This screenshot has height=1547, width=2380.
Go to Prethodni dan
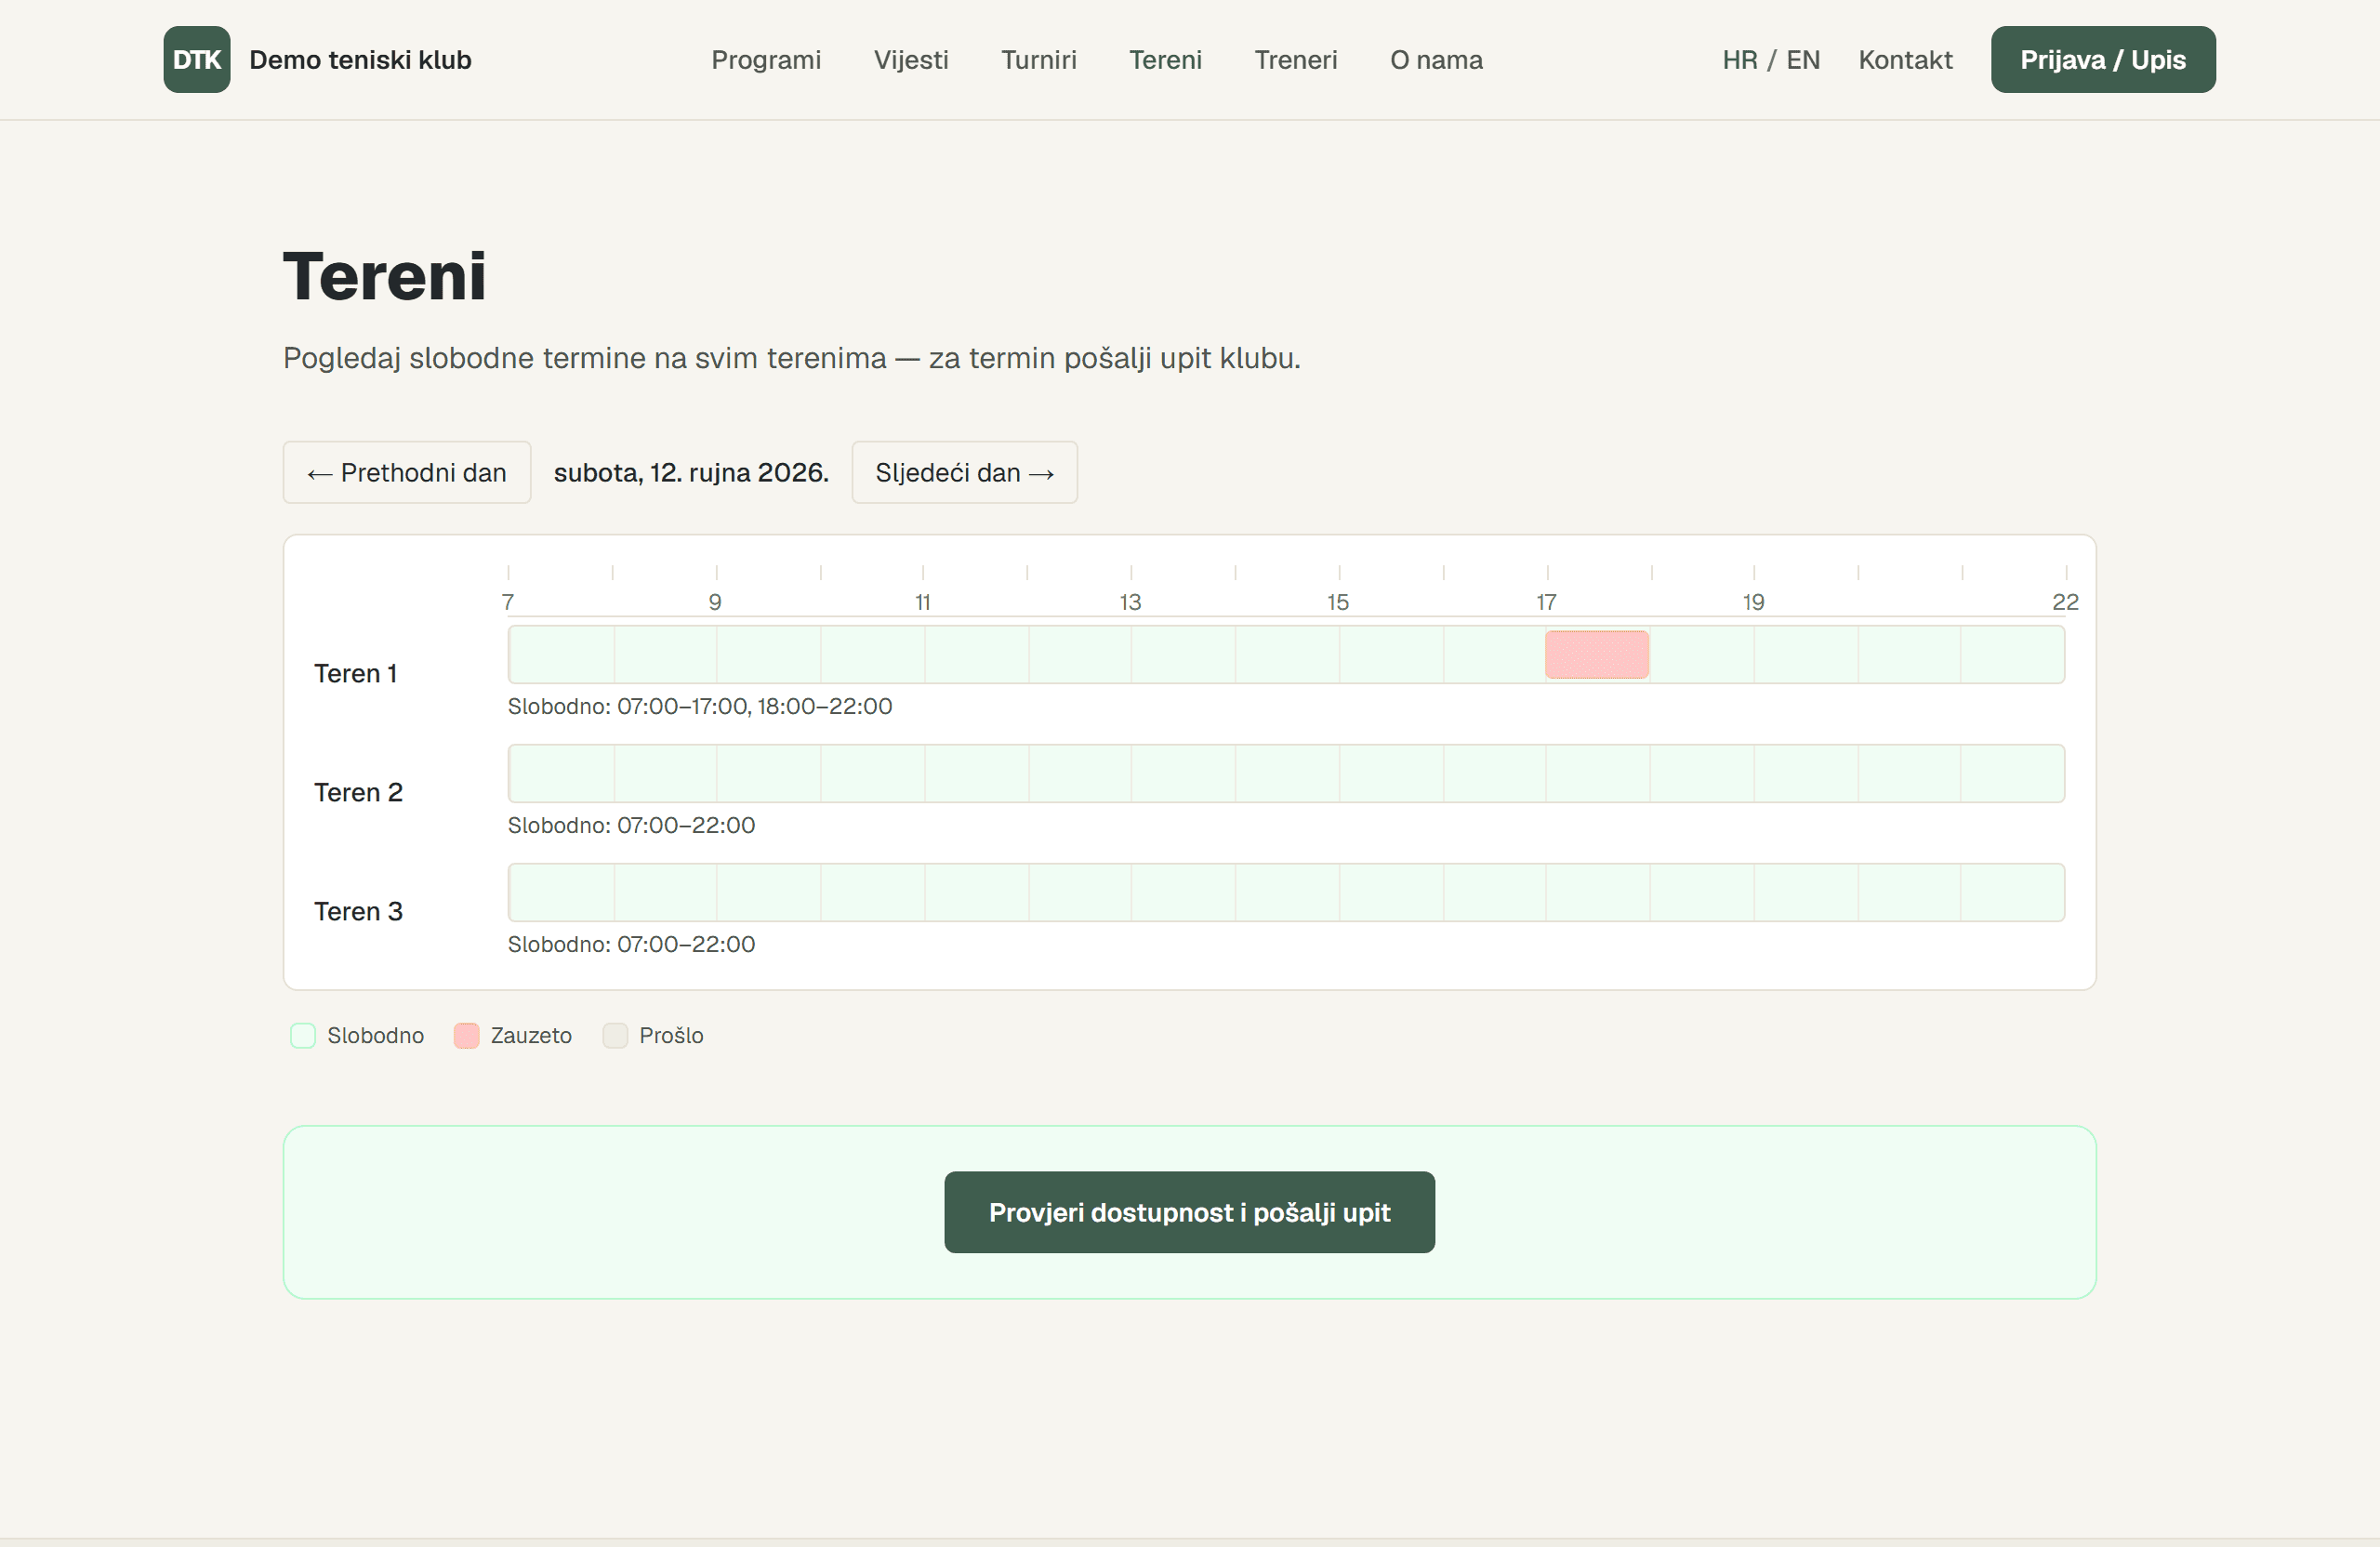(x=407, y=472)
